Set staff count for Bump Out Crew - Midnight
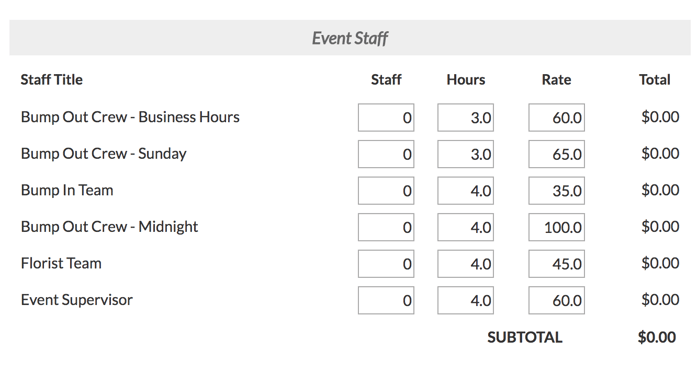 click(386, 227)
